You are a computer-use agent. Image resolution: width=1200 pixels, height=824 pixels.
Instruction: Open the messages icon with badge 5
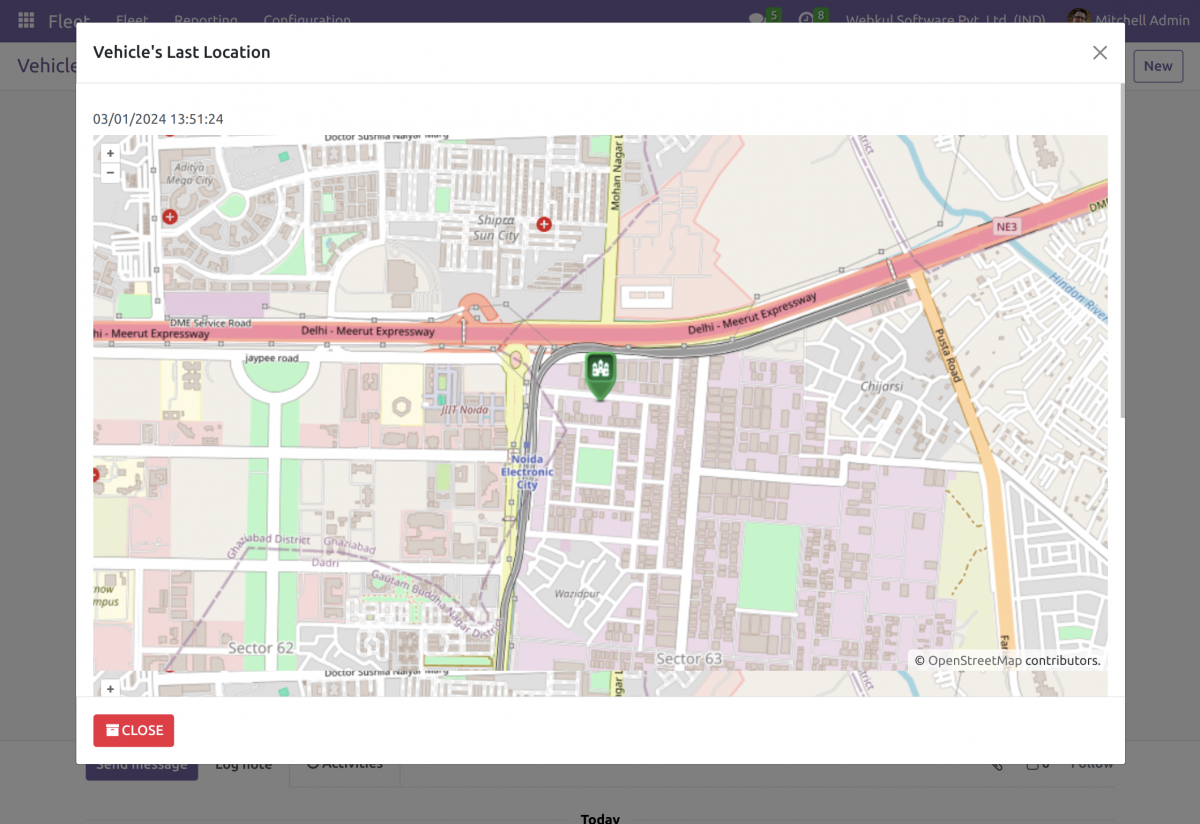tap(757, 19)
